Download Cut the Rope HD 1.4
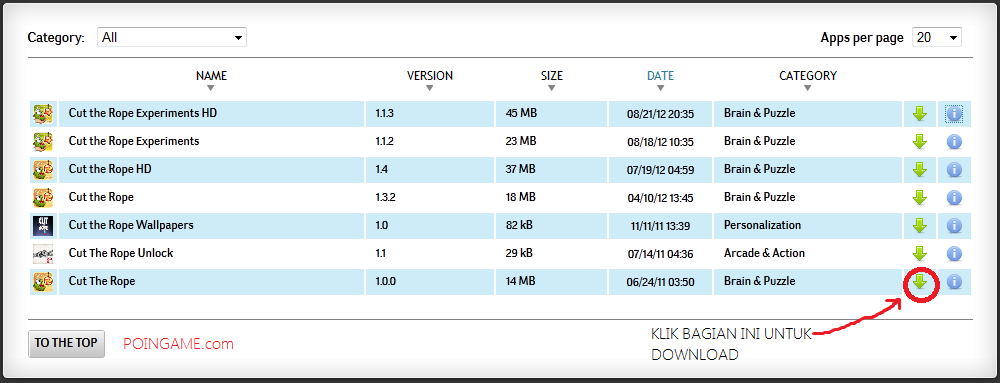This screenshot has width=1000, height=383. (x=919, y=170)
